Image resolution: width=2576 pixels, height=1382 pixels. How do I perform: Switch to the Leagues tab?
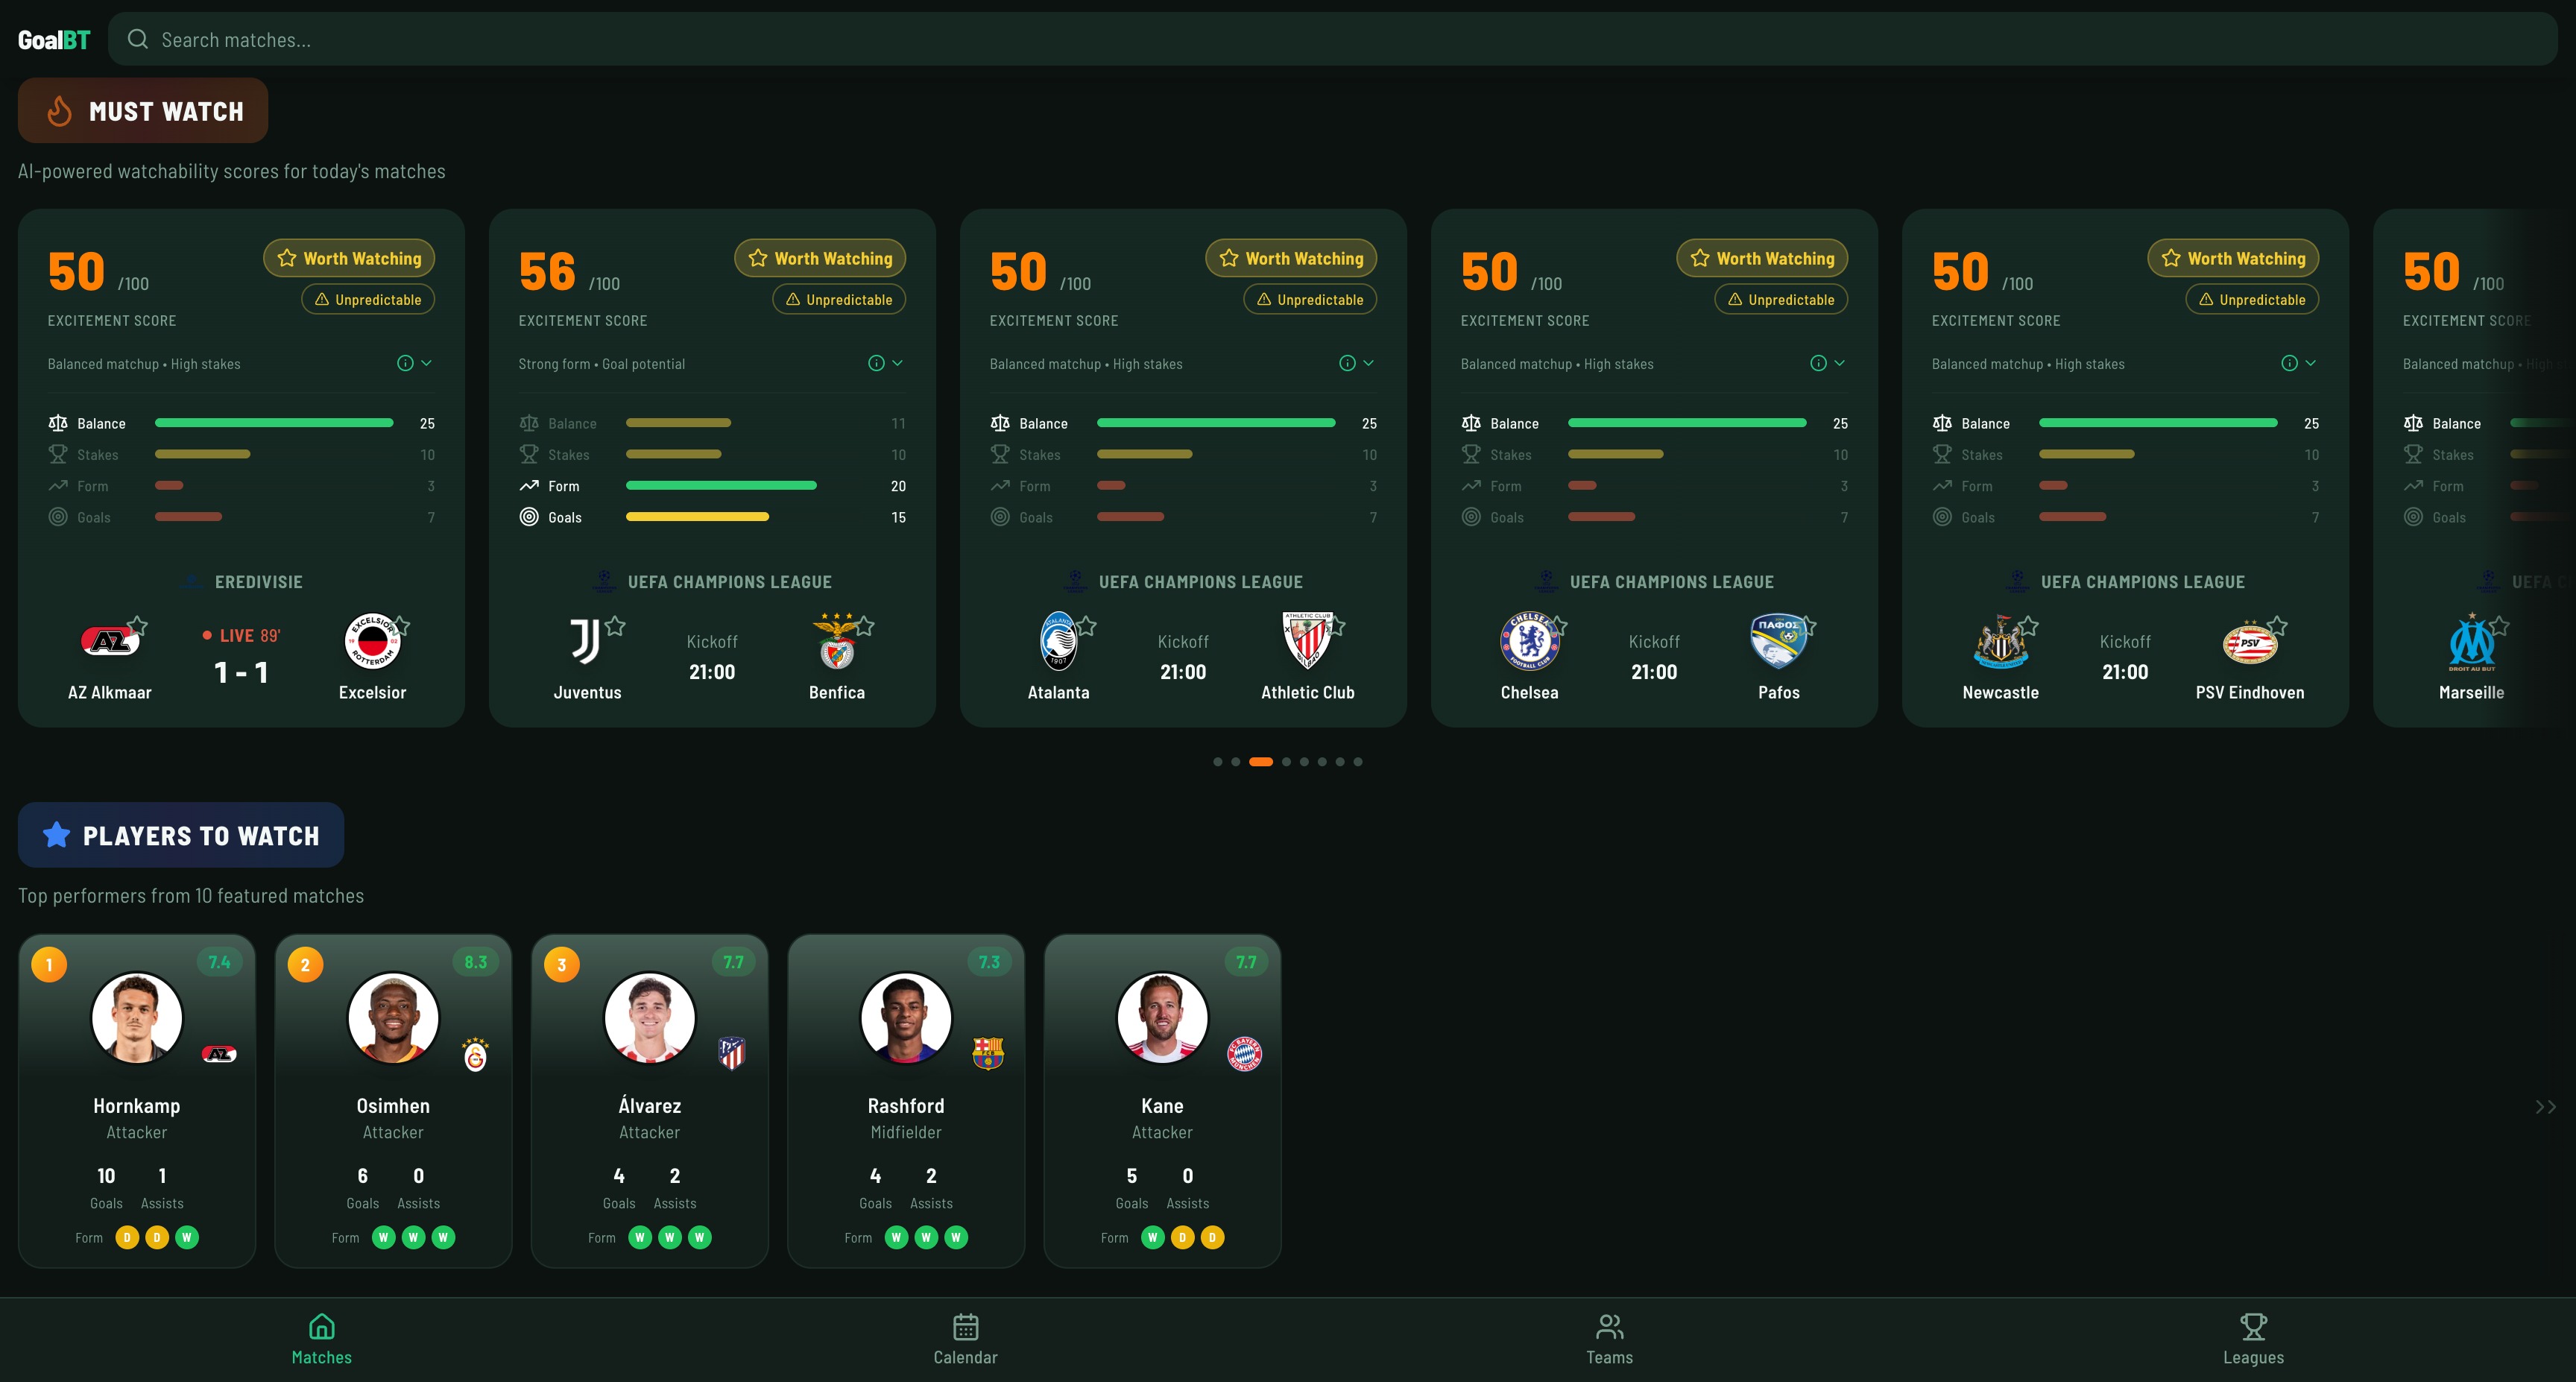[x=2253, y=1340]
